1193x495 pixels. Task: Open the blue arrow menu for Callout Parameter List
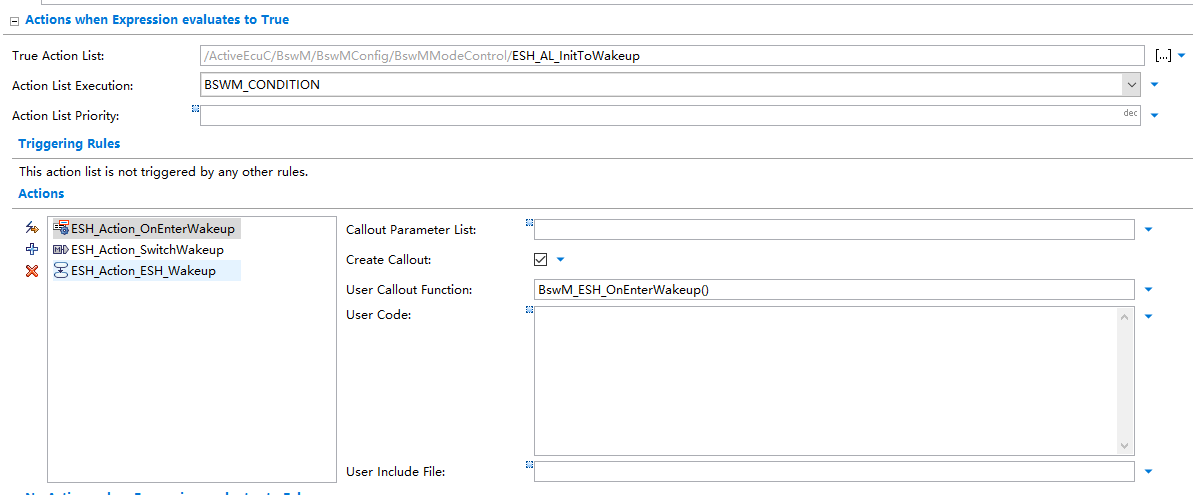pos(1149,229)
